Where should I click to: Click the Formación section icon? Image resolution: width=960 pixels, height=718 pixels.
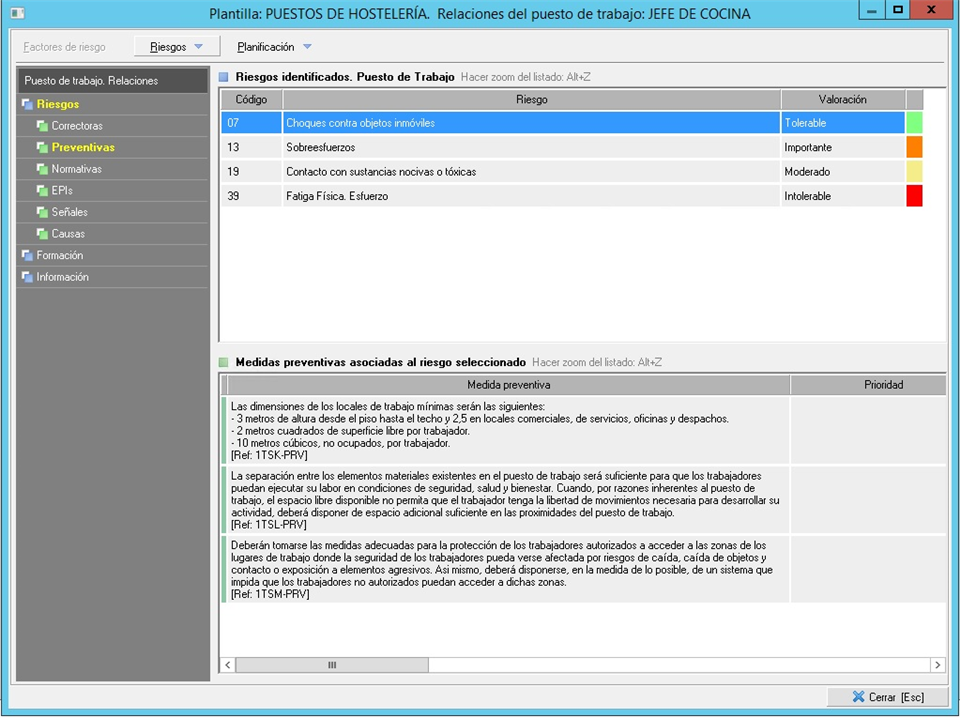click(27, 255)
